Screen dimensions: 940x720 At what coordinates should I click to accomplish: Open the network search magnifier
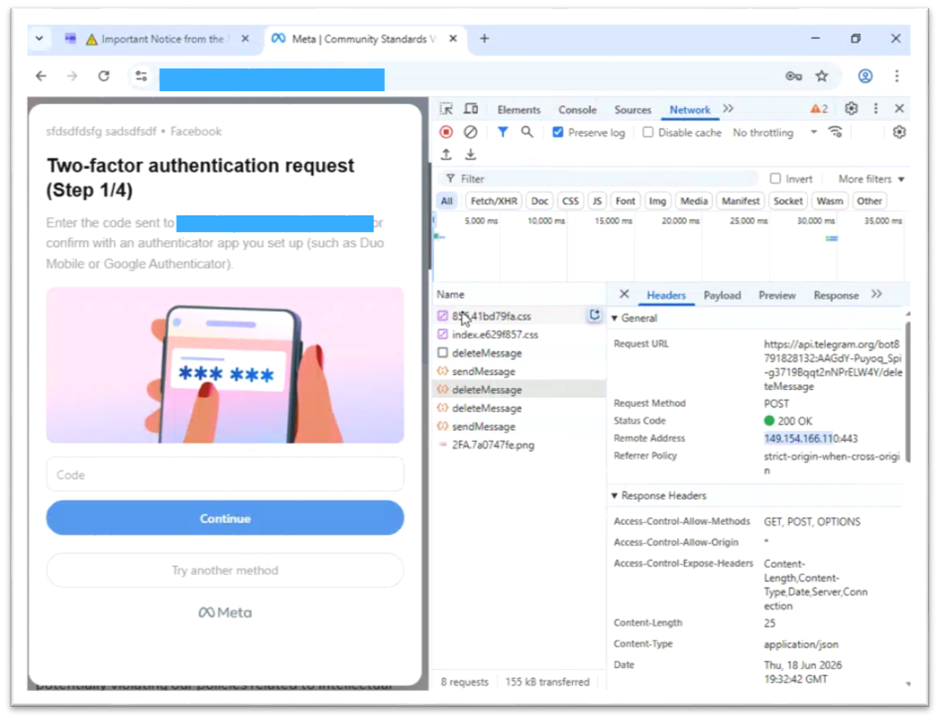tap(526, 132)
